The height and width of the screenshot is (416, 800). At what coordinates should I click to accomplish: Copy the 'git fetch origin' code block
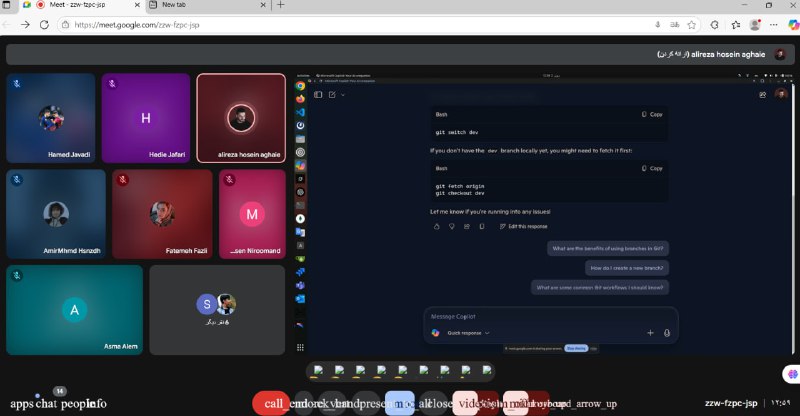(x=652, y=168)
